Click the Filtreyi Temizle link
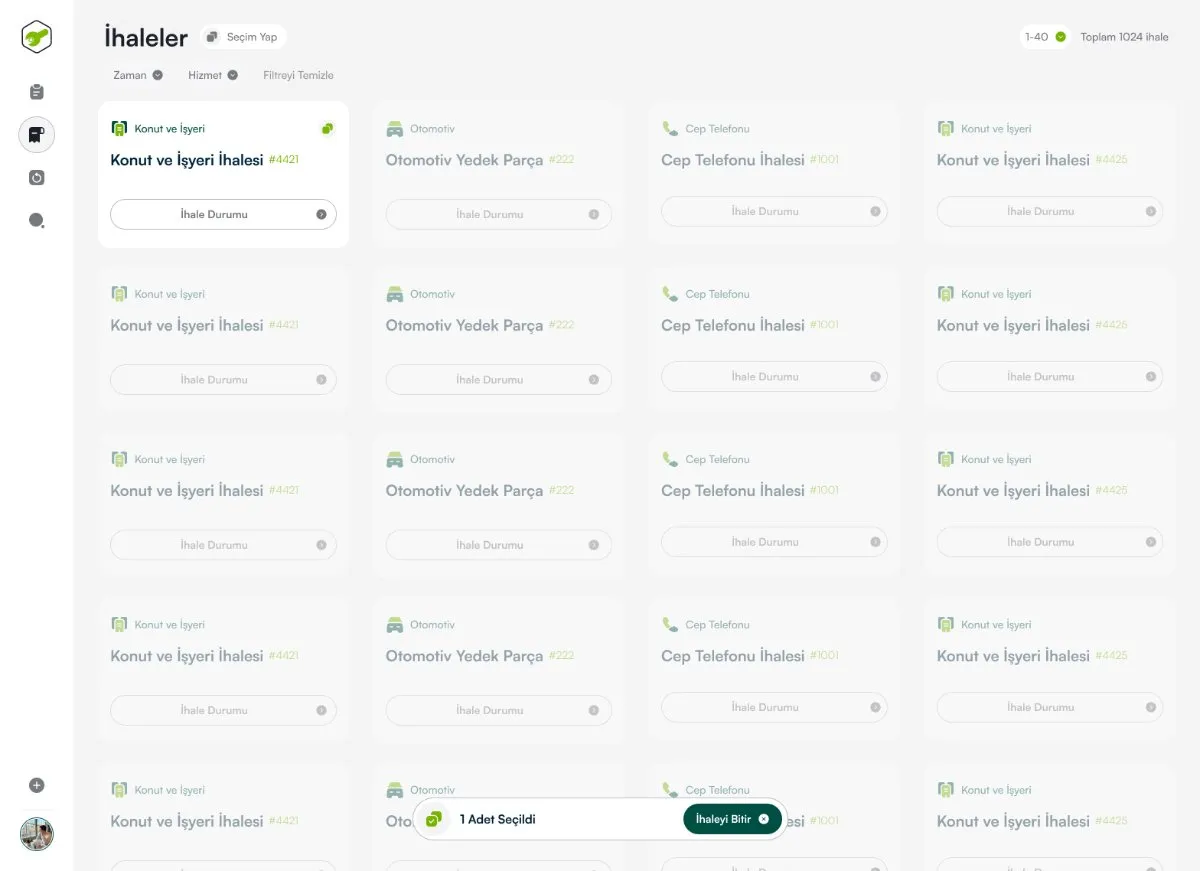 point(298,75)
